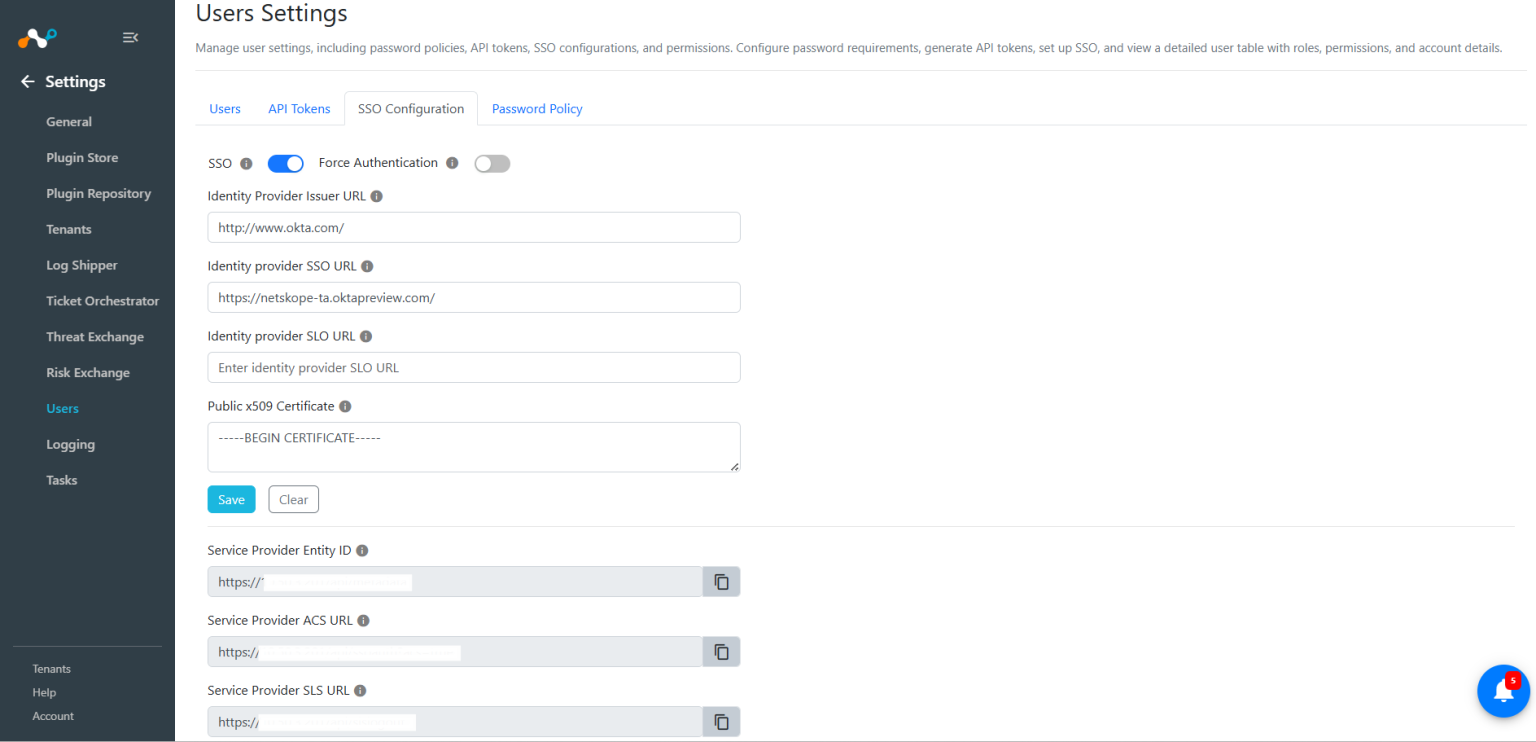Collapse the sidebar using the collapse icon
Image resolution: width=1536 pixels, height=742 pixels.
click(130, 37)
